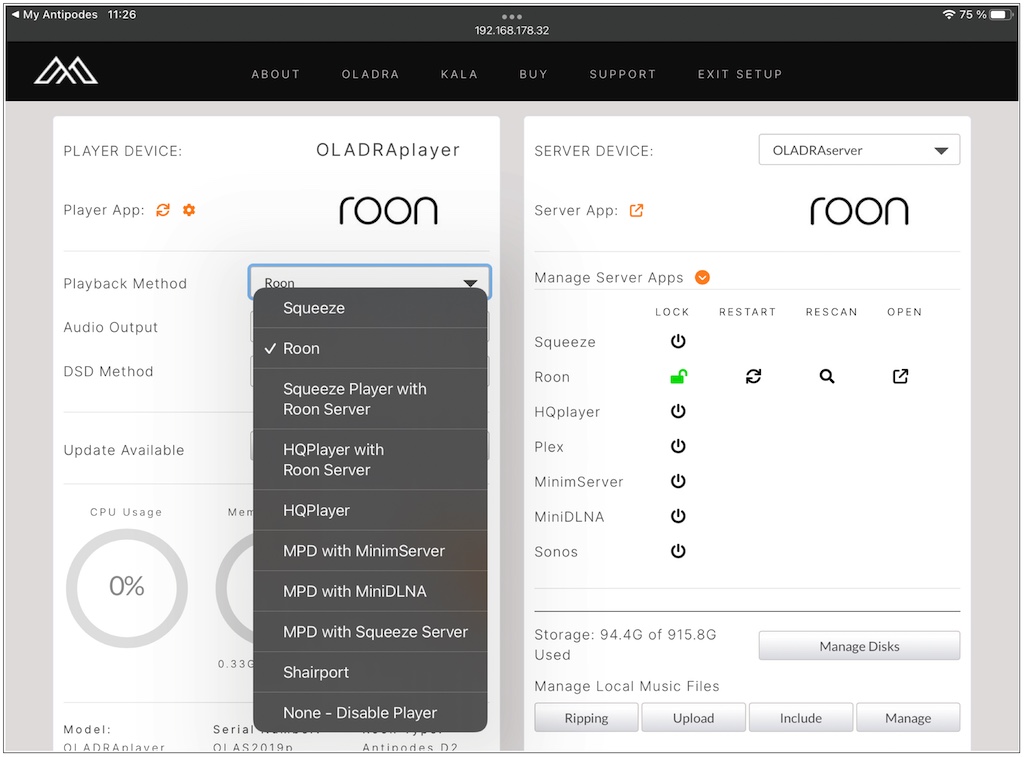Toggle the green Roon lock icon
The height and width of the screenshot is (757, 1024).
[x=679, y=376]
